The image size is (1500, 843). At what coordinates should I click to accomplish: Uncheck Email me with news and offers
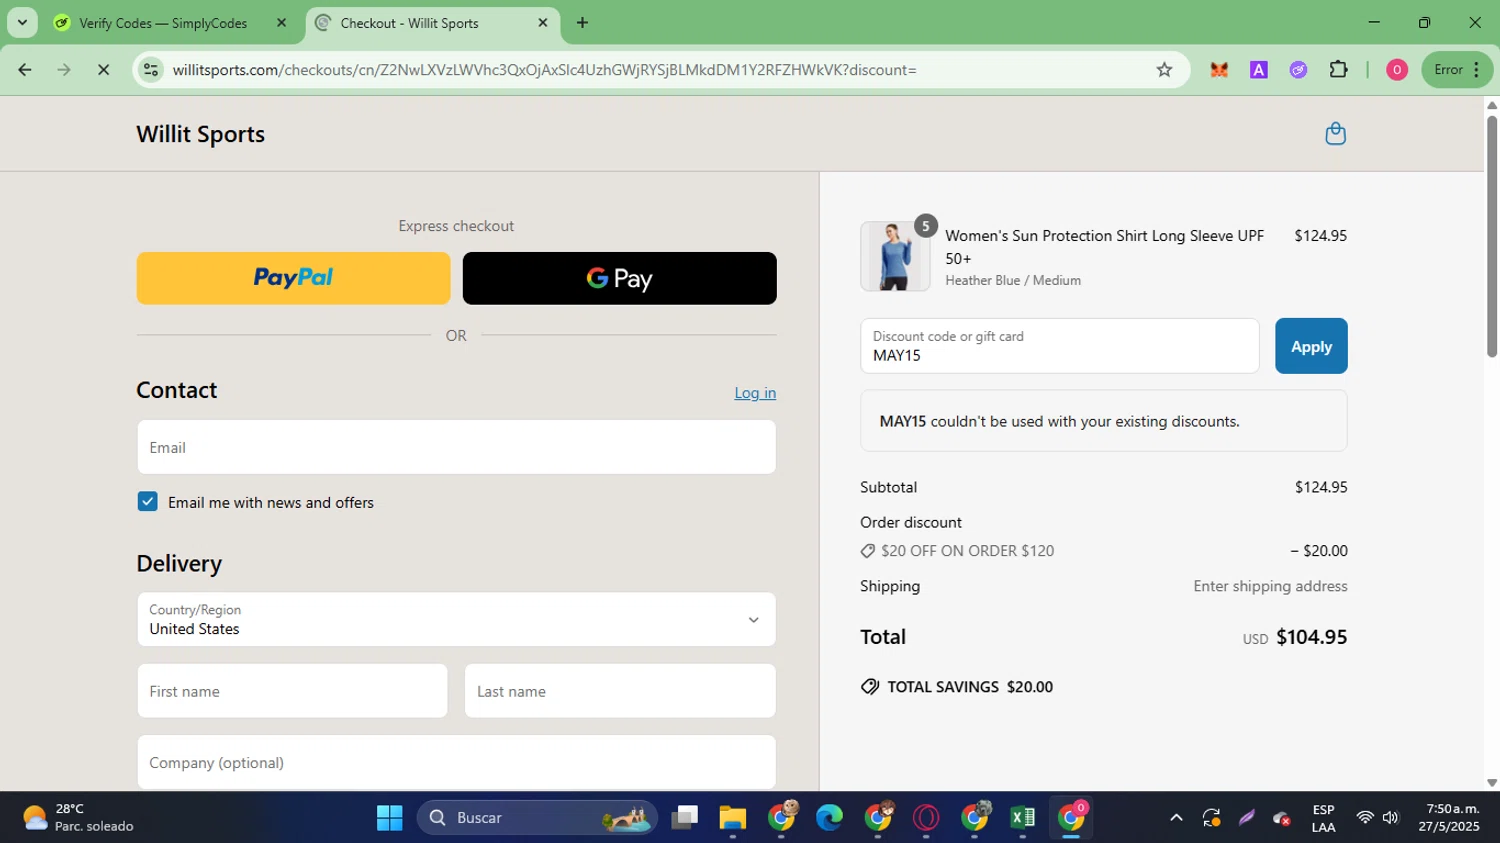(148, 501)
